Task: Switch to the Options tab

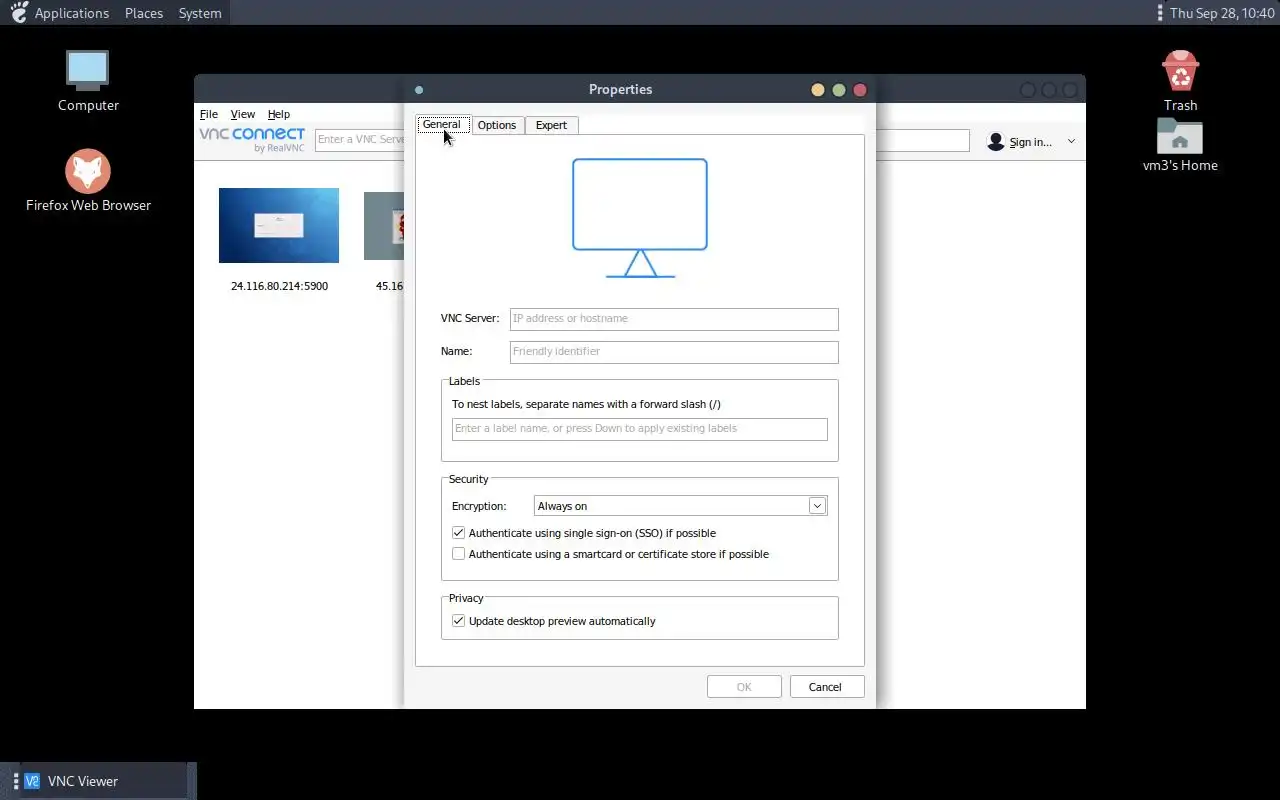Action: (497, 125)
